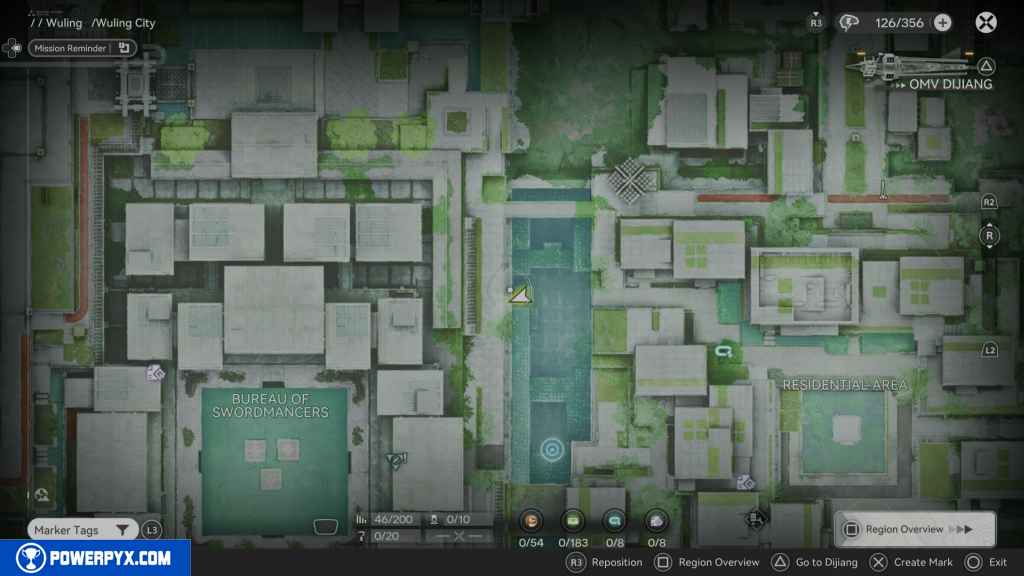Image resolution: width=1024 pixels, height=576 pixels.
Task: Open the Wuling City location breadcrumb
Action: 124,23
